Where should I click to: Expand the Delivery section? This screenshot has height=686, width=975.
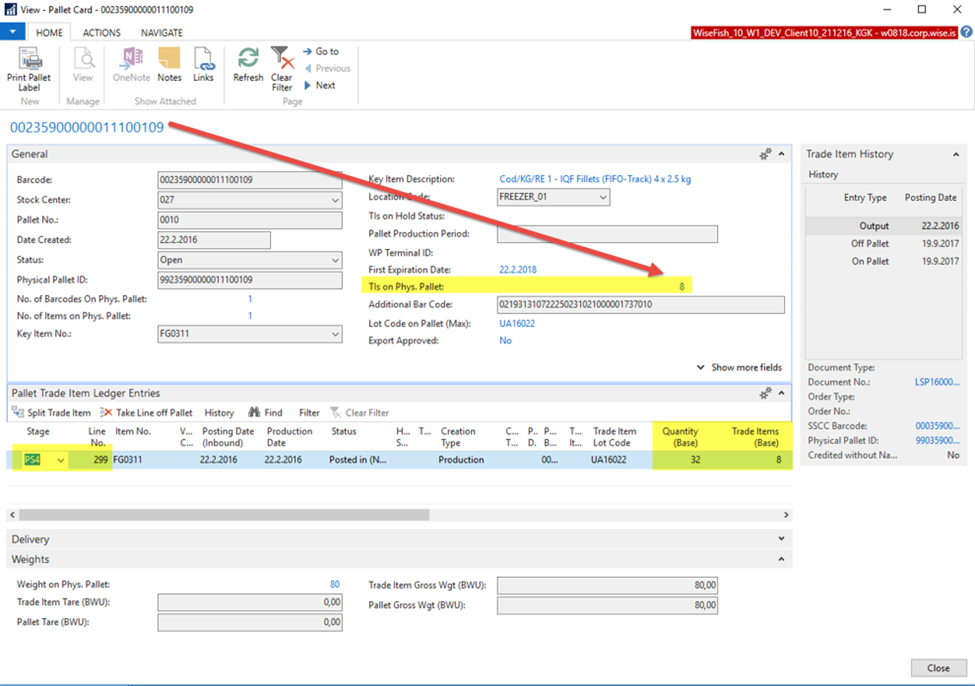pos(780,539)
